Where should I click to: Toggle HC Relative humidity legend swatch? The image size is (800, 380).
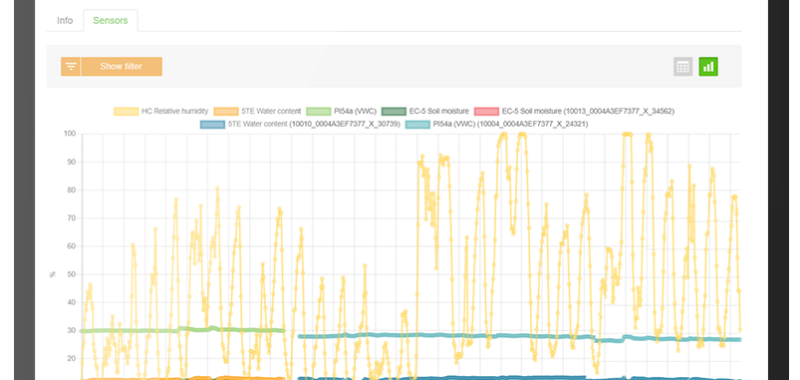coord(126,111)
